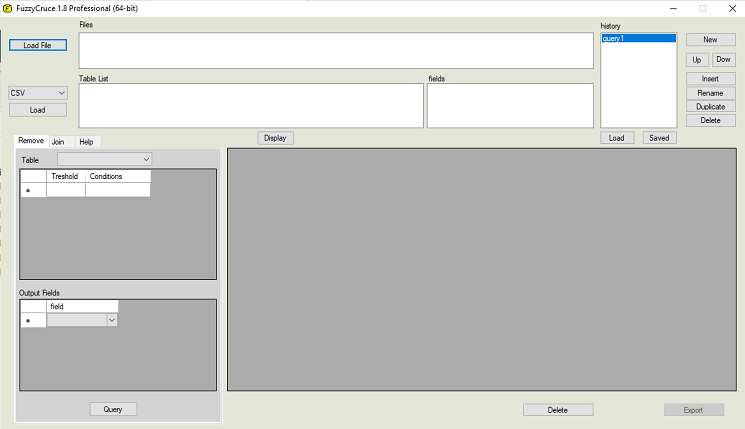Click the New query button
This screenshot has width=745, height=429.
(x=710, y=39)
